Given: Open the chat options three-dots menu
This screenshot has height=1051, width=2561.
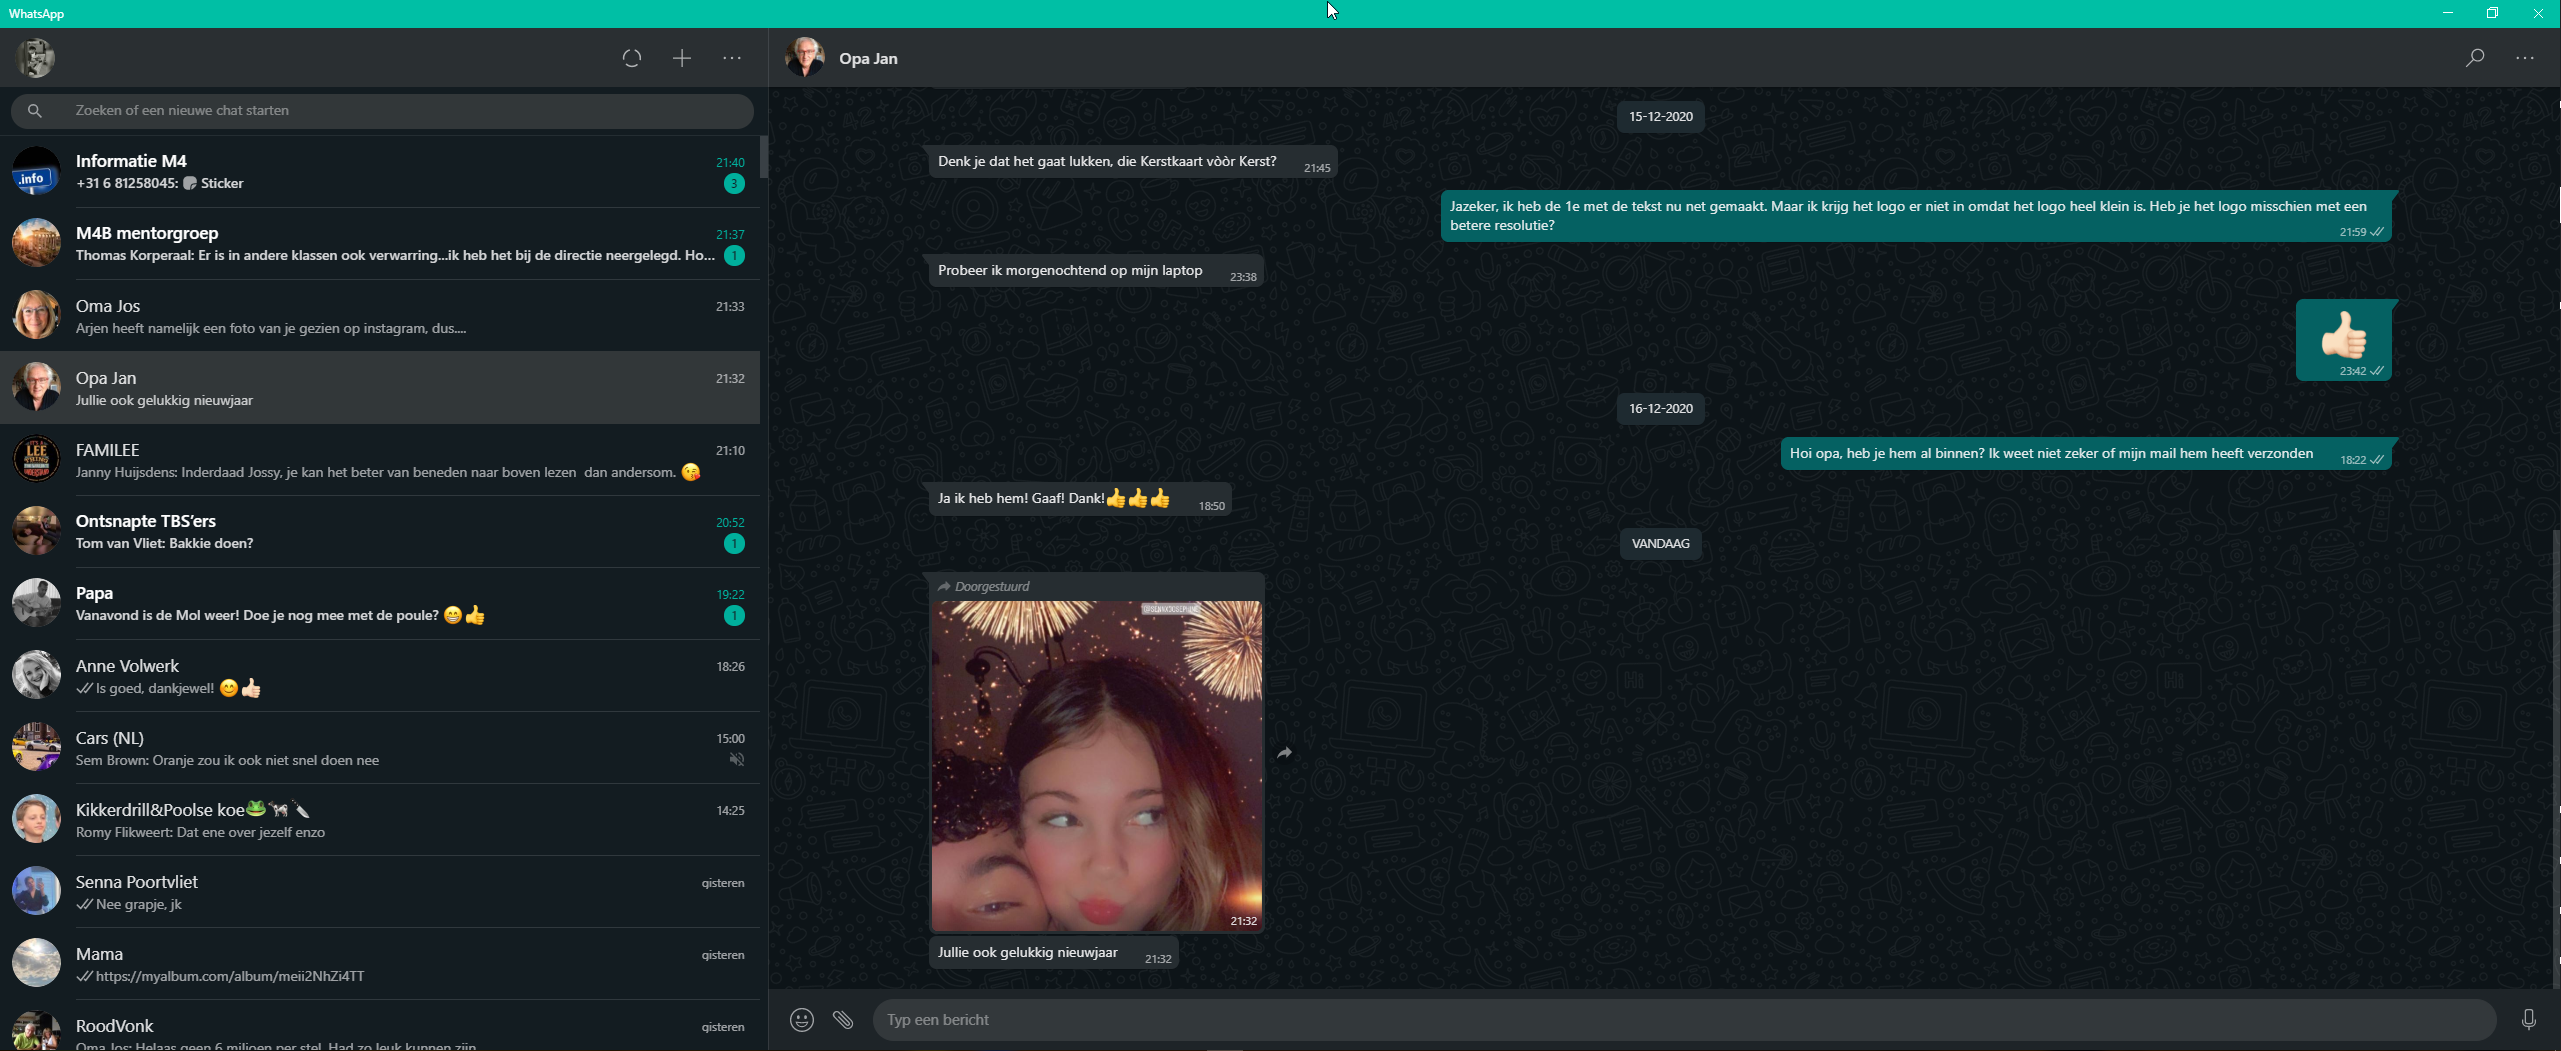Looking at the screenshot, I should coord(2524,58).
